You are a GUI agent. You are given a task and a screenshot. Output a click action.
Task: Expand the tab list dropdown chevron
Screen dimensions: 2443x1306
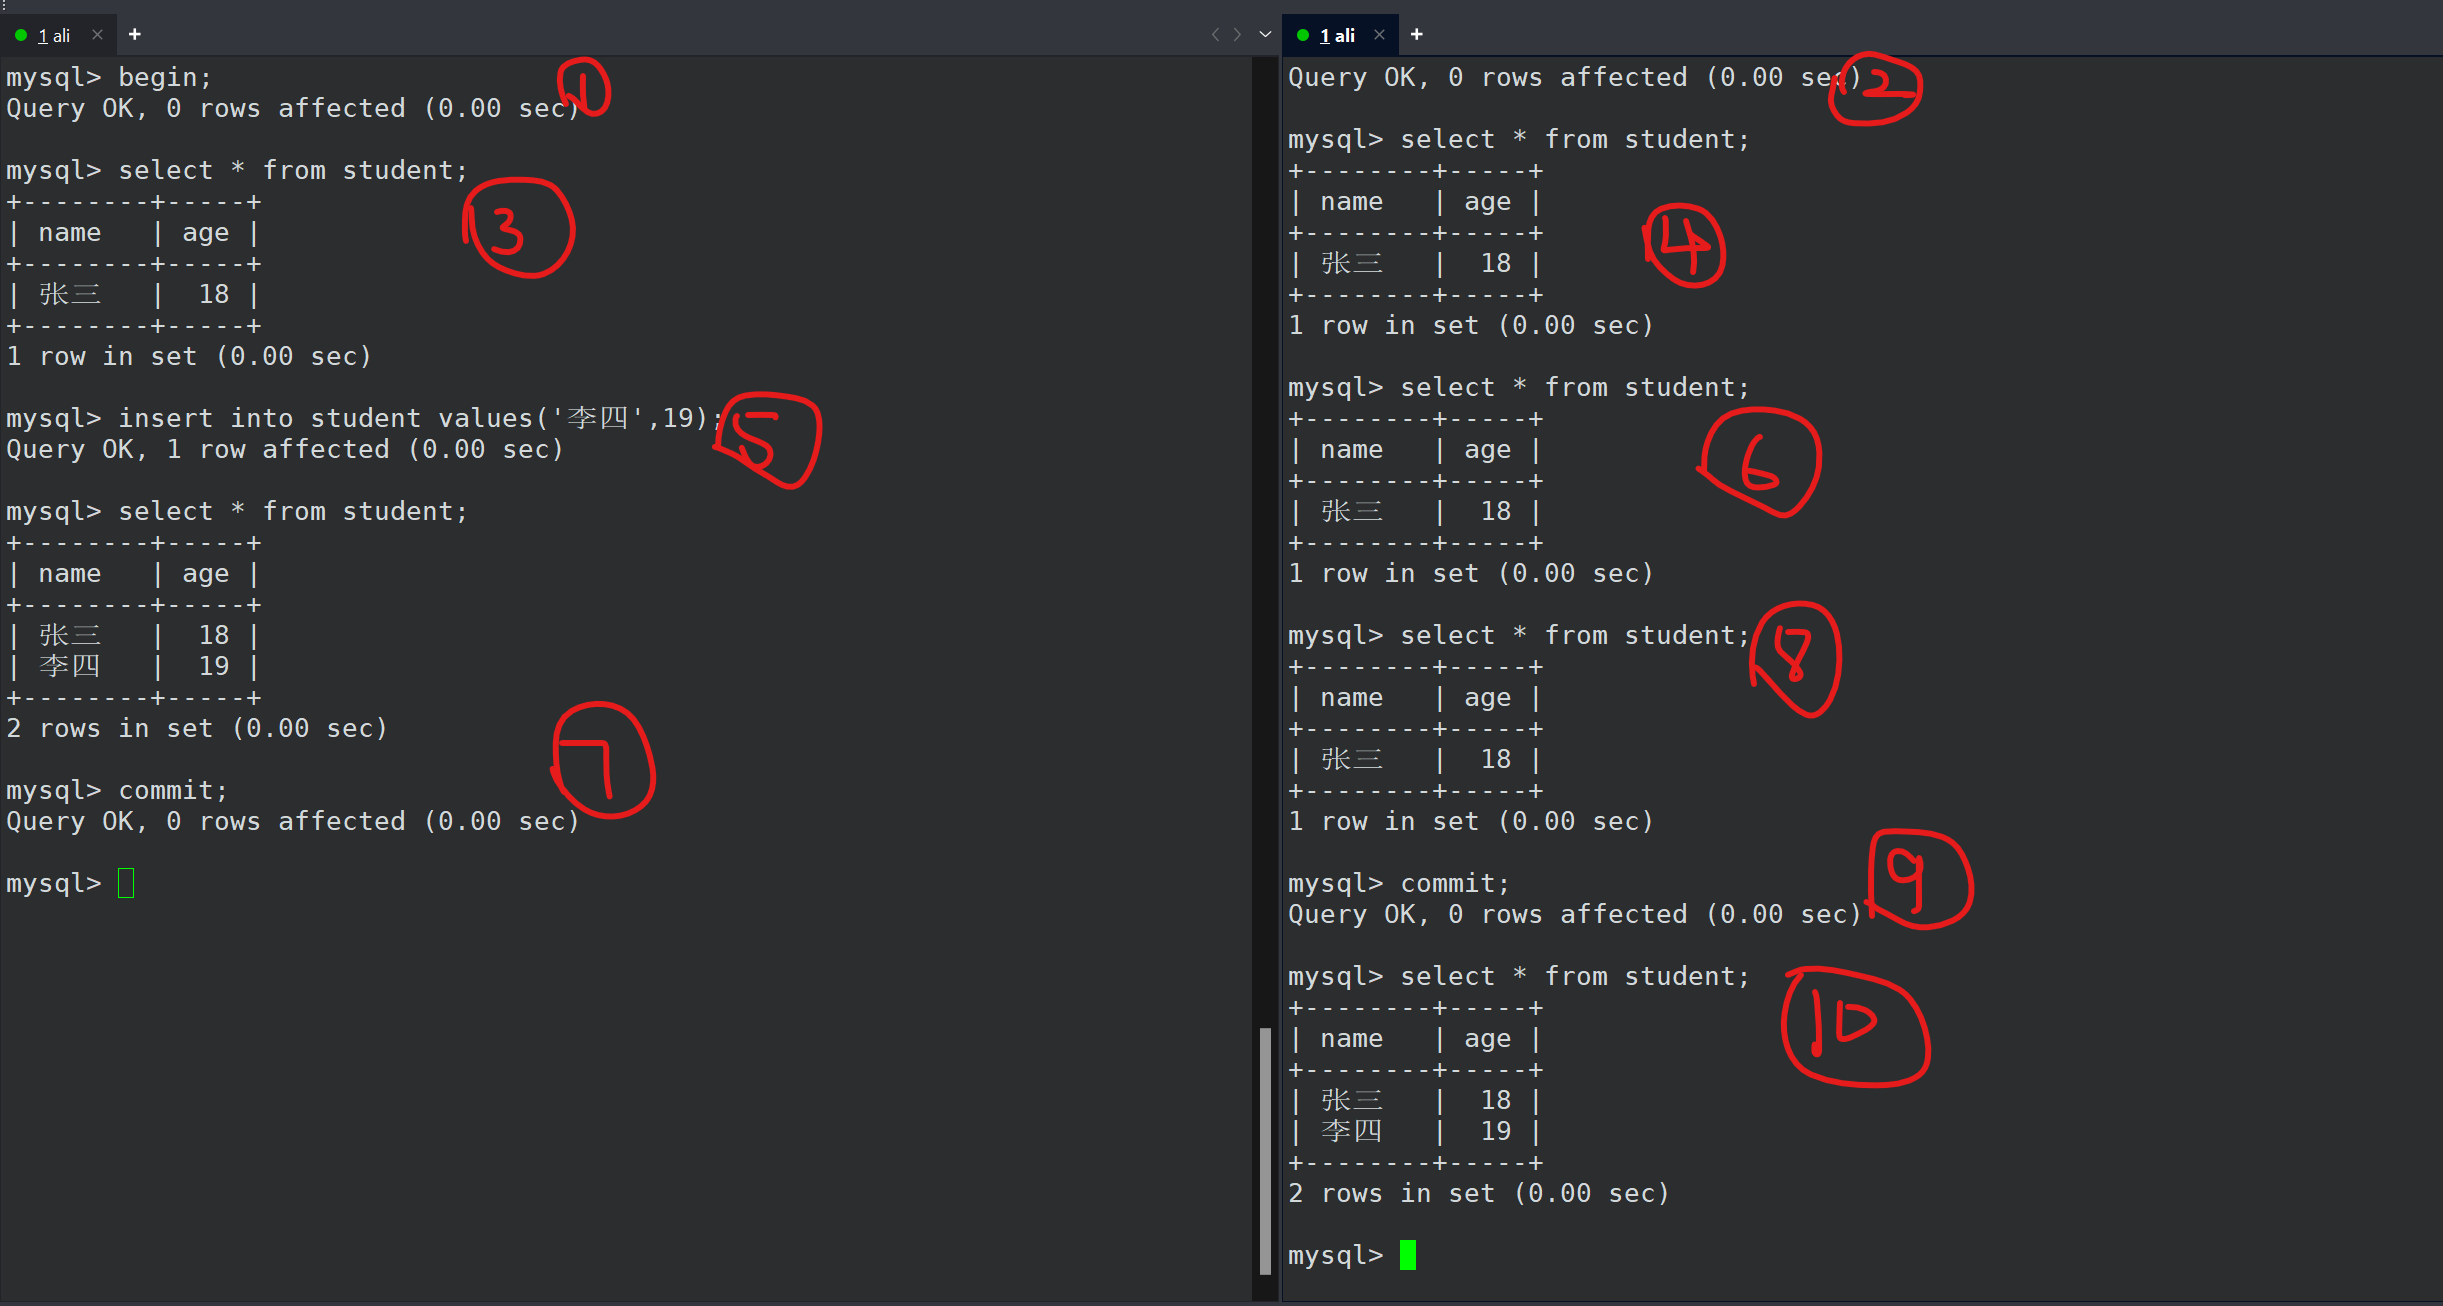pos(1265,35)
